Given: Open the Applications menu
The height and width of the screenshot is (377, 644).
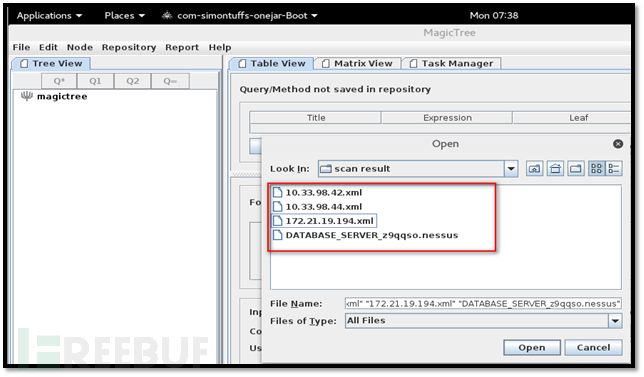Looking at the screenshot, I should (49, 16).
